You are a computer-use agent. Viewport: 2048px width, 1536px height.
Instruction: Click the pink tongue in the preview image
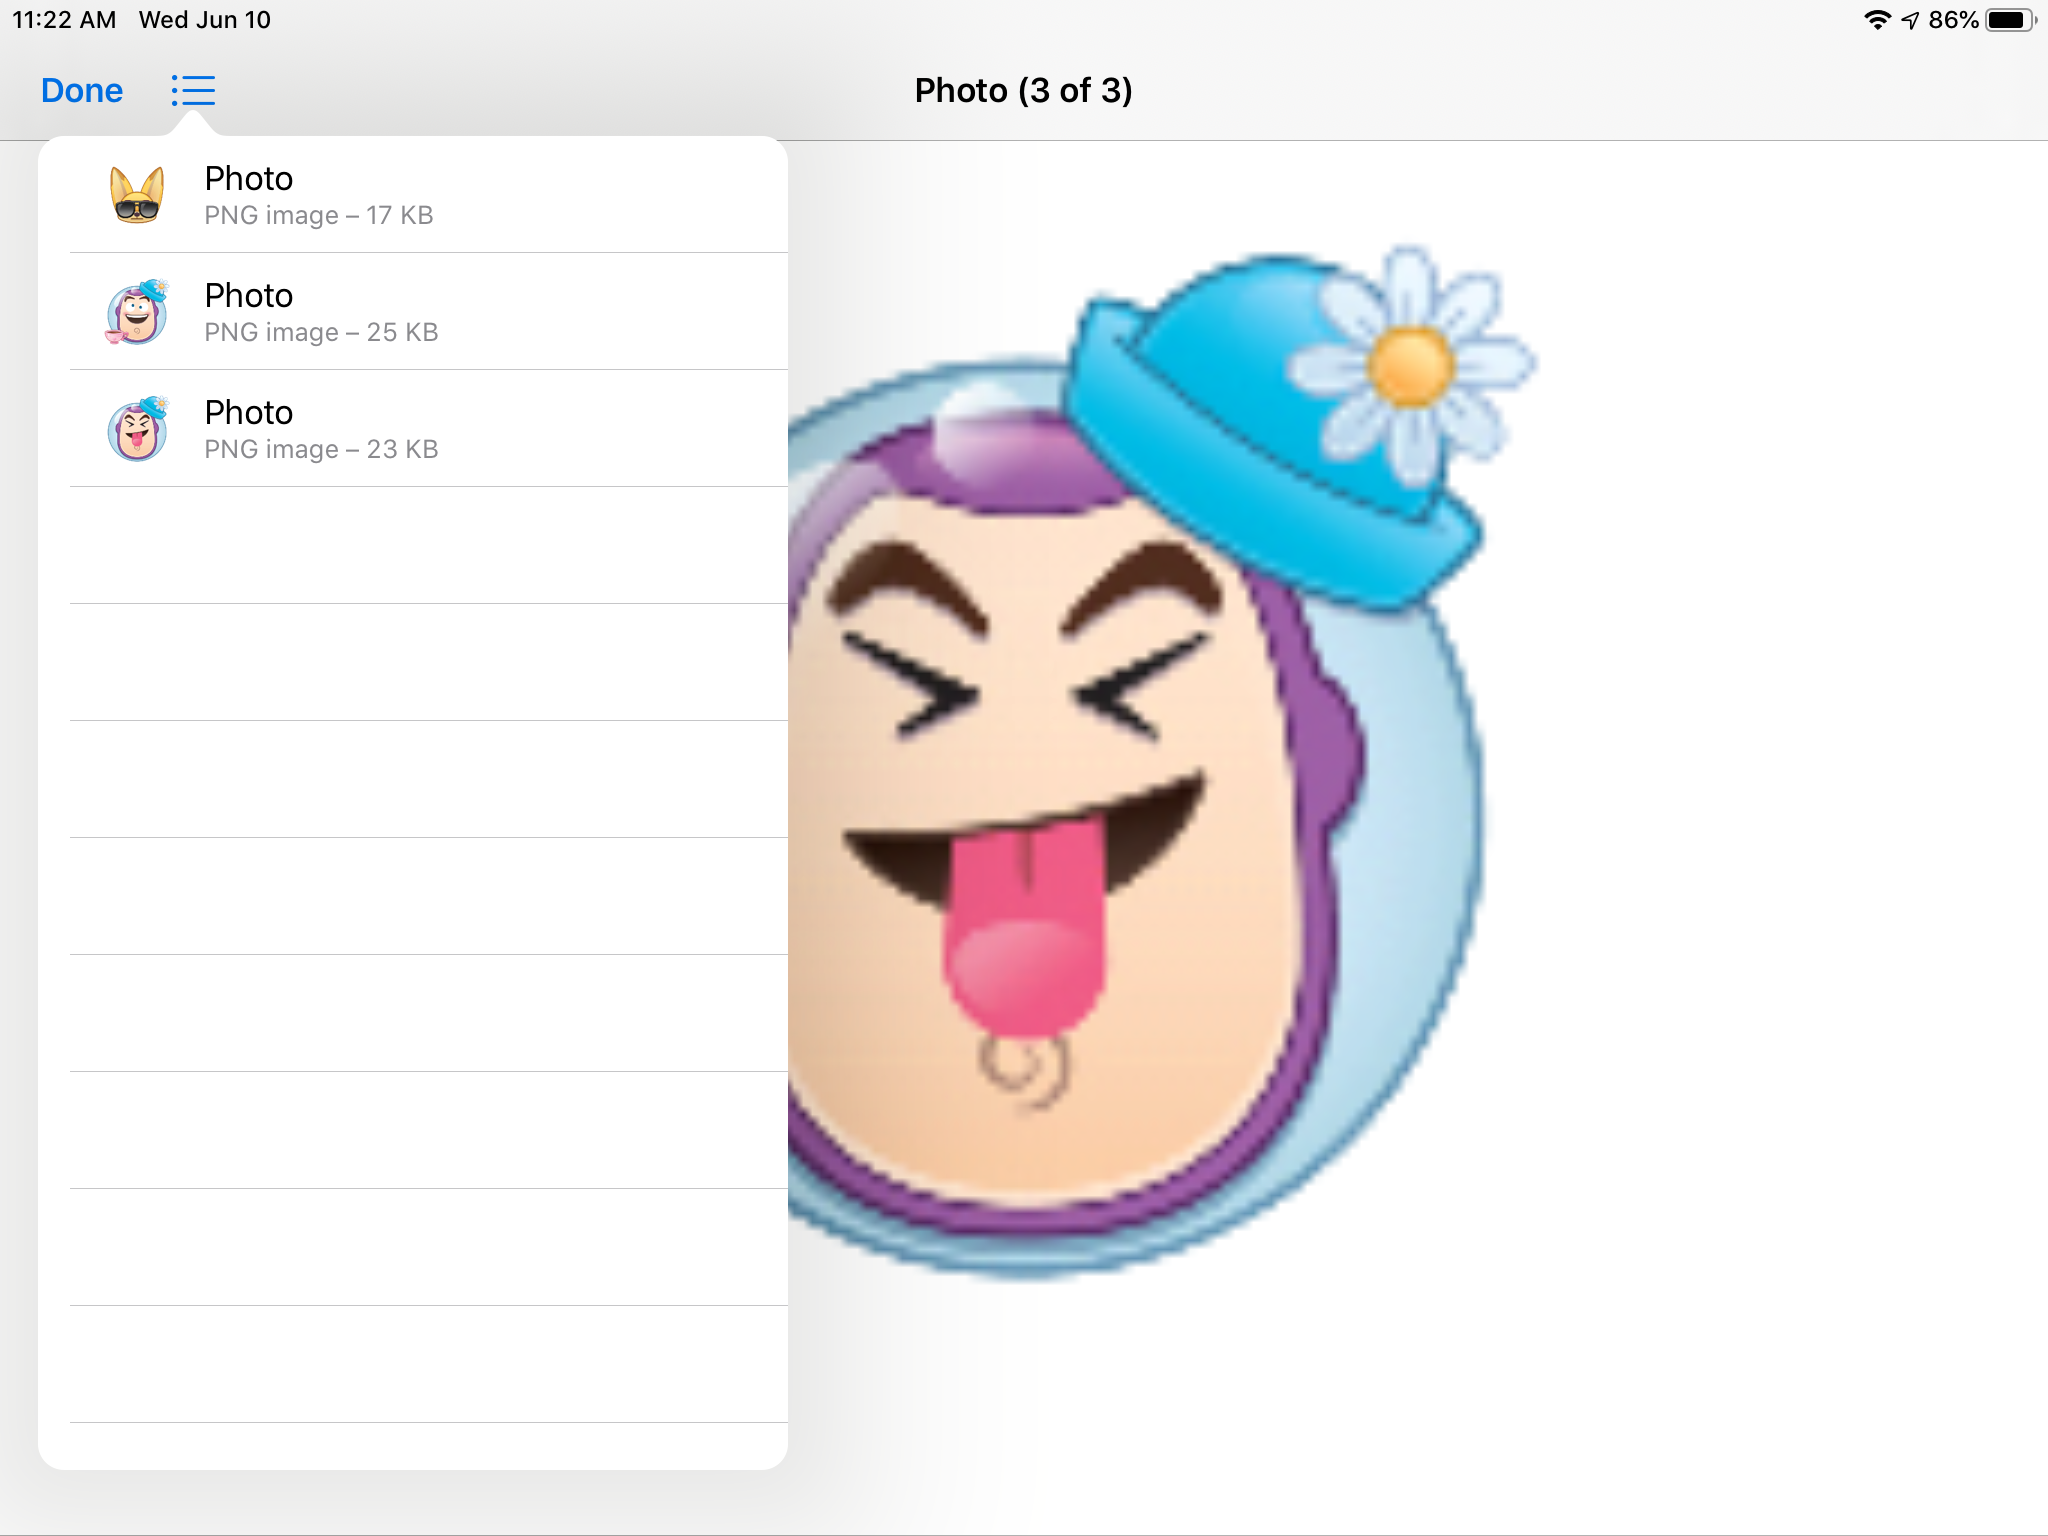pyautogui.click(x=1022, y=930)
